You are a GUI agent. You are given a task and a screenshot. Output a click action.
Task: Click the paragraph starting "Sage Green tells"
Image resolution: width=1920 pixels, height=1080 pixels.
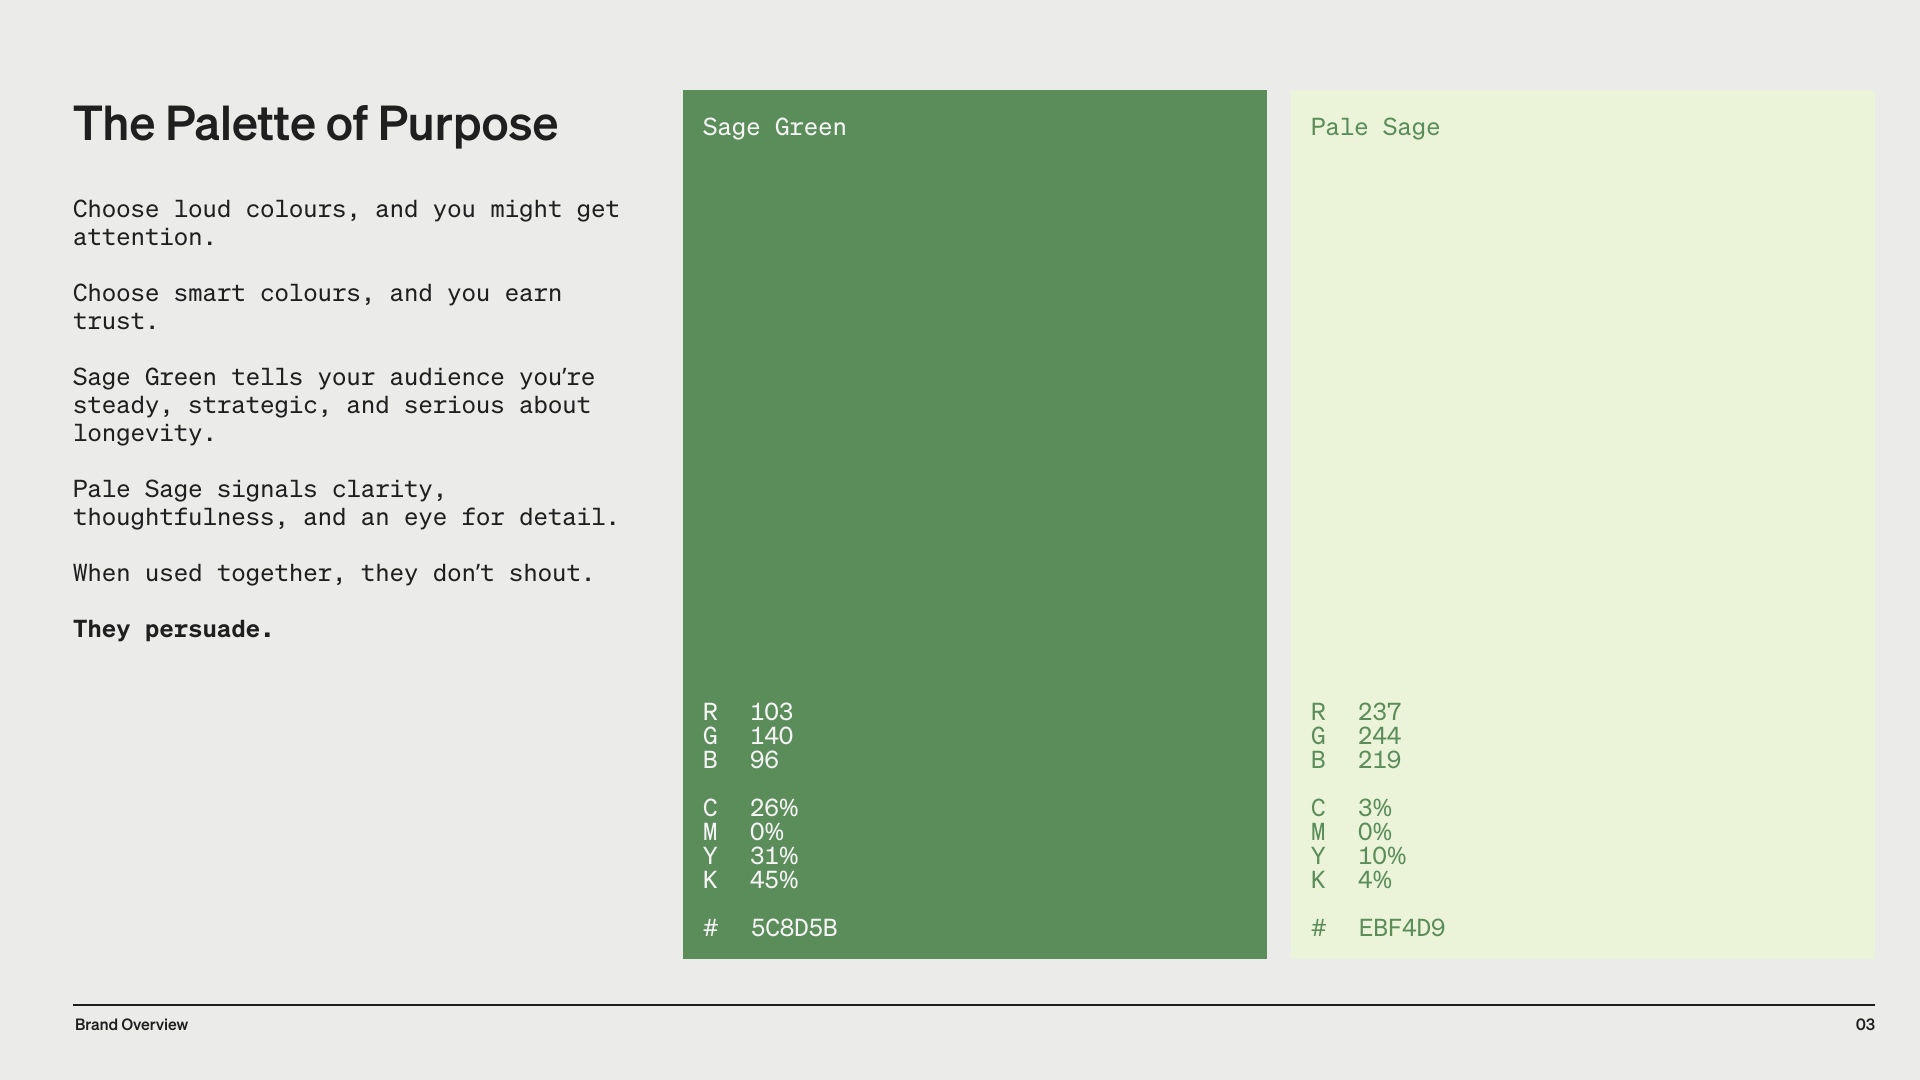tap(333, 405)
